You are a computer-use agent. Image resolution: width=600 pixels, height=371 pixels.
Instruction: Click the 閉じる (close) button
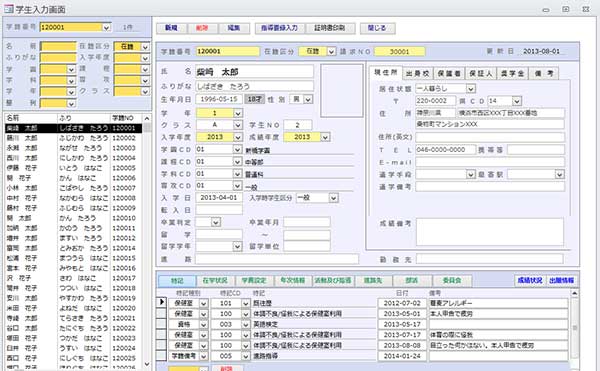[377, 28]
